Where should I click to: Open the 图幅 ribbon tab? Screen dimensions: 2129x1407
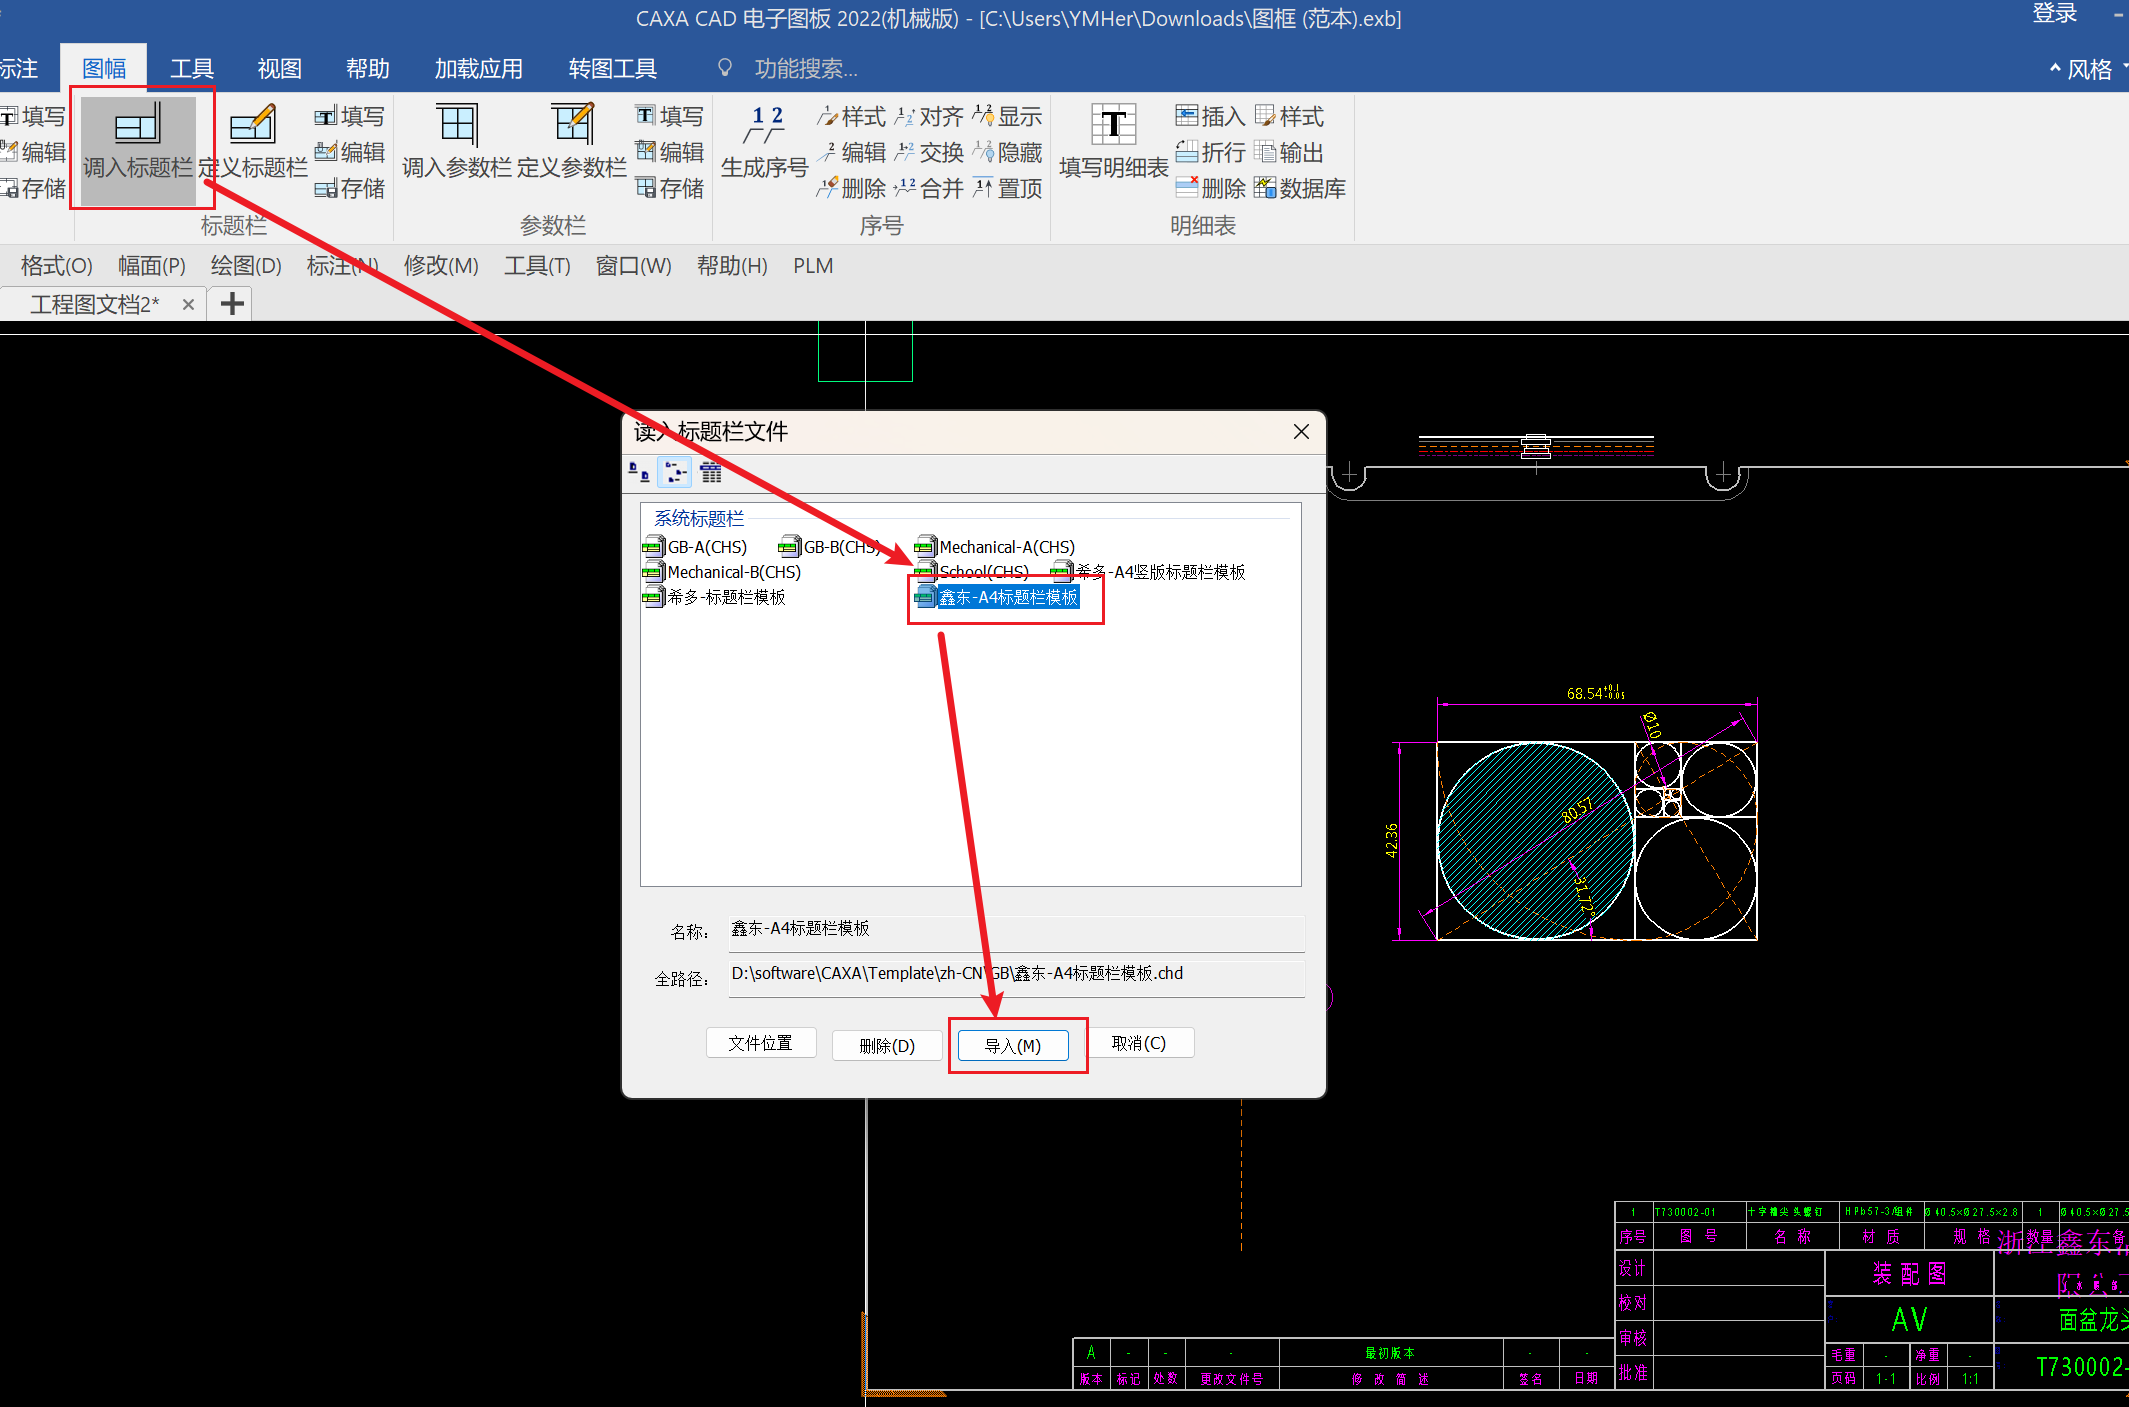pos(104,69)
